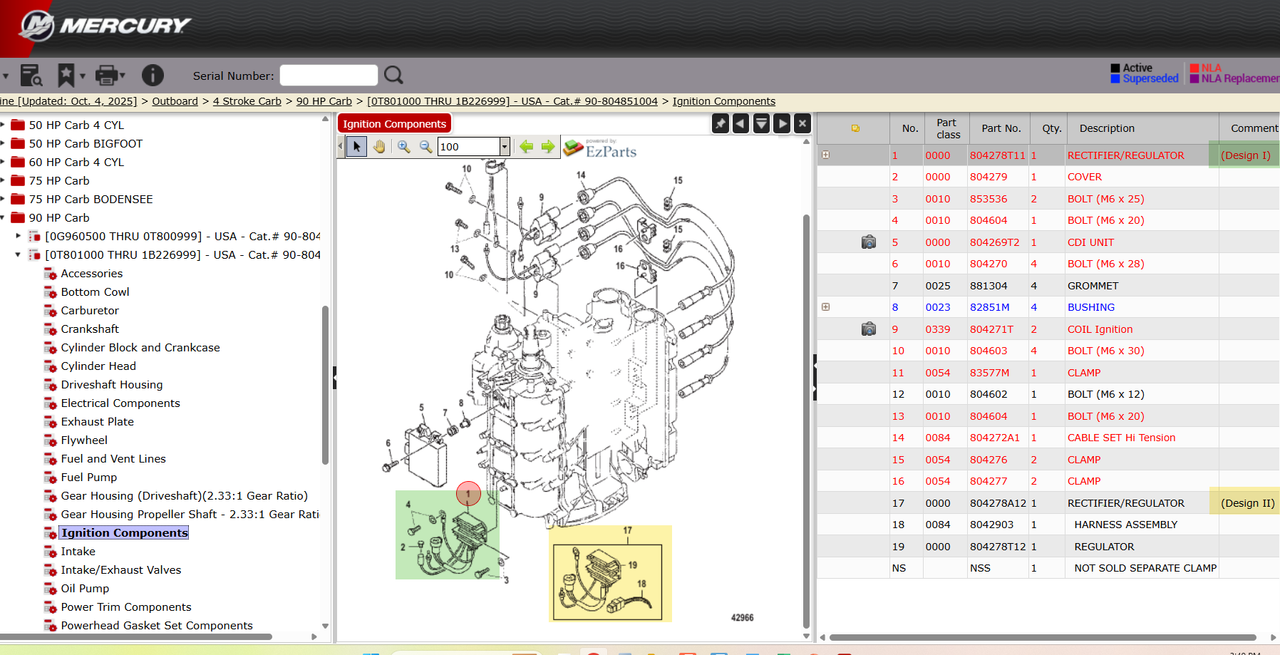1280x655 pixels.
Task: Click the serial number search magnifier
Action: [x=393, y=75]
